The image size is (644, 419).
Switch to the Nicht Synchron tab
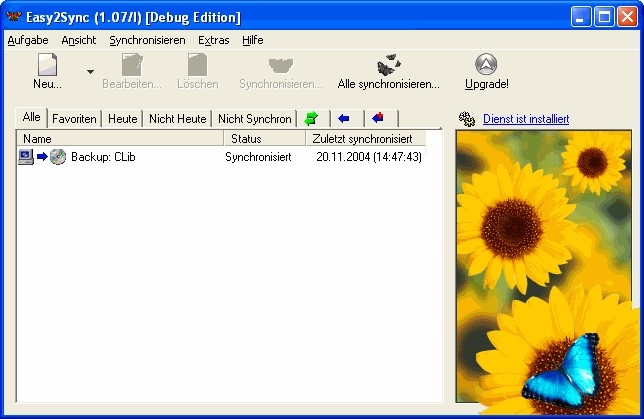(254, 118)
